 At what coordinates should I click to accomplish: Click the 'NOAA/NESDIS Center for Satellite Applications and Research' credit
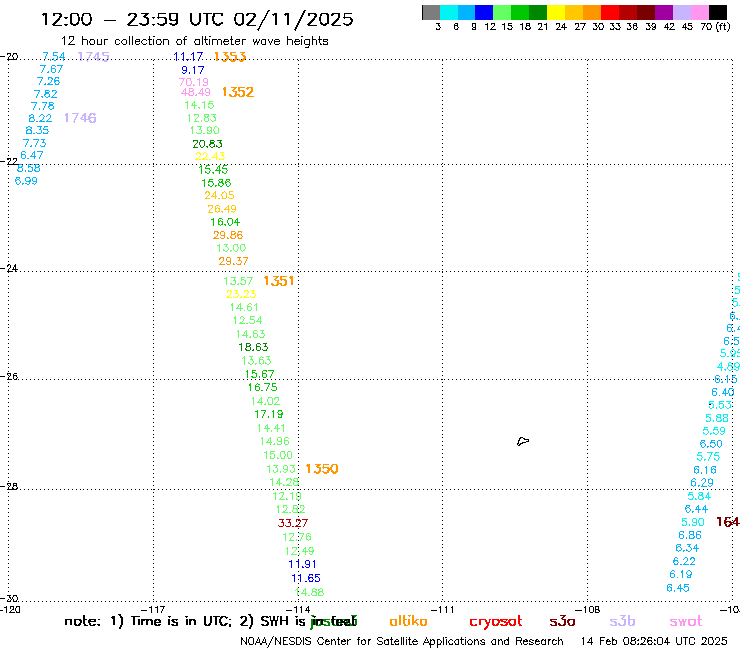pyautogui.click(x=402, y=642)
